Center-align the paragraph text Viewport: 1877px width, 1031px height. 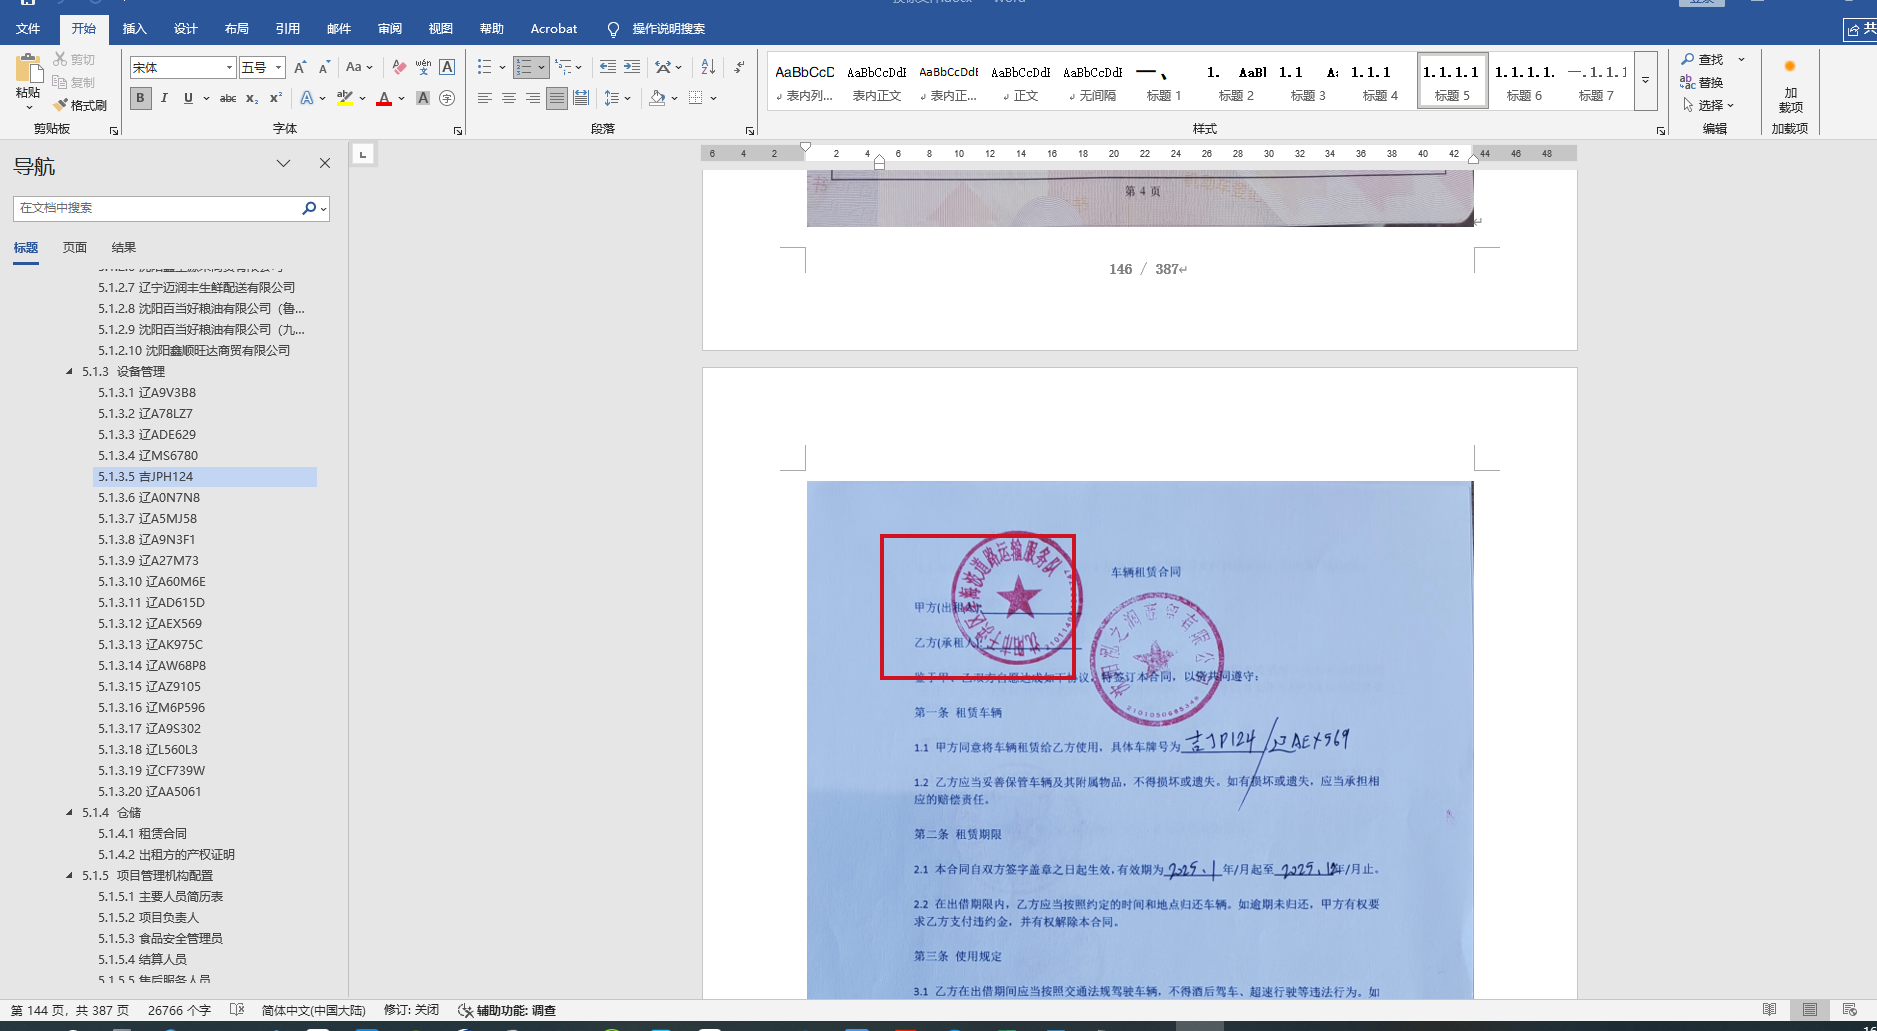pyautogui.click(x=509, y=98)
